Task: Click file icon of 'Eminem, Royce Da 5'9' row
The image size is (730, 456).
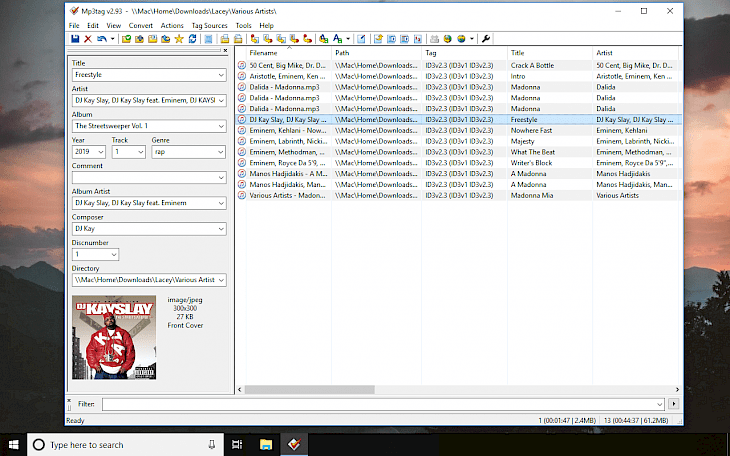Action: point(241,163)
